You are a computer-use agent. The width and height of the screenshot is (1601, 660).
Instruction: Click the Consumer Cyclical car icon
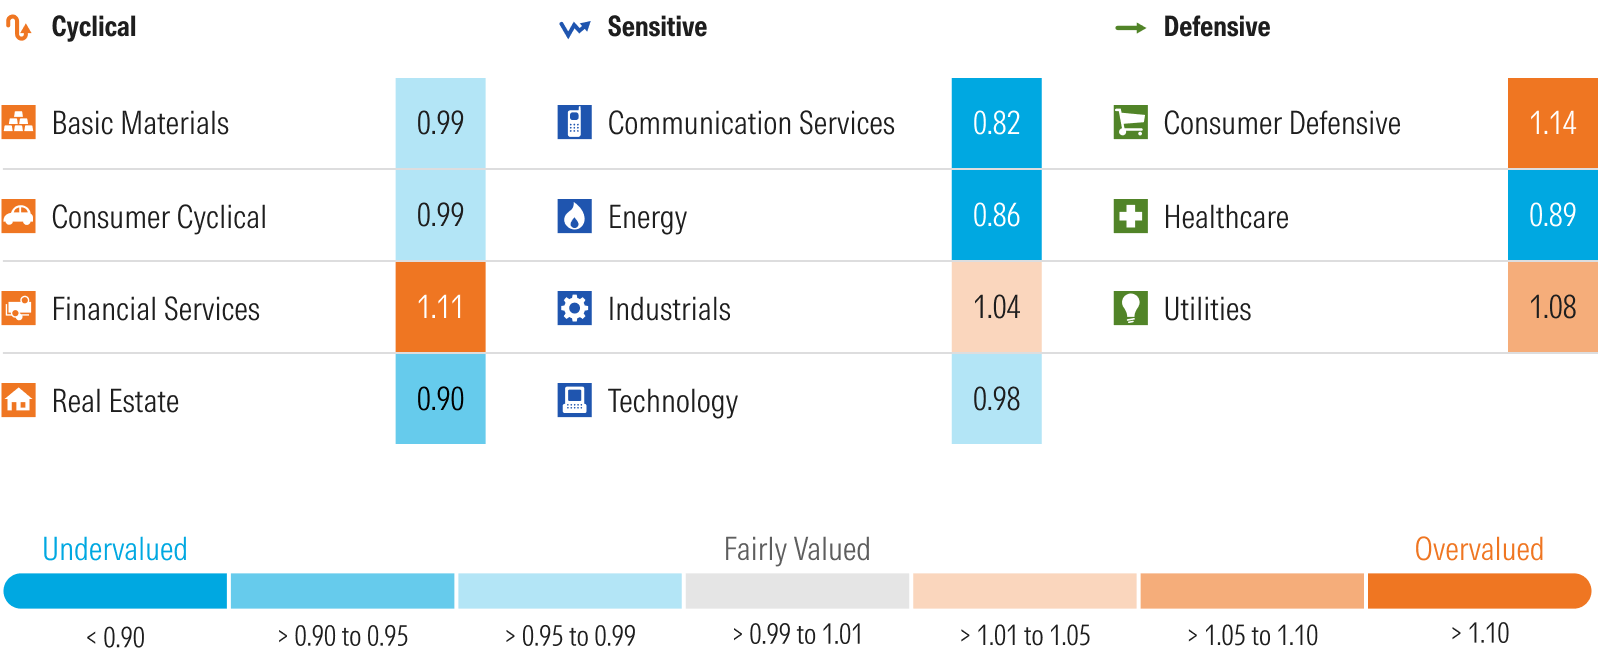(x=18, y=216)
